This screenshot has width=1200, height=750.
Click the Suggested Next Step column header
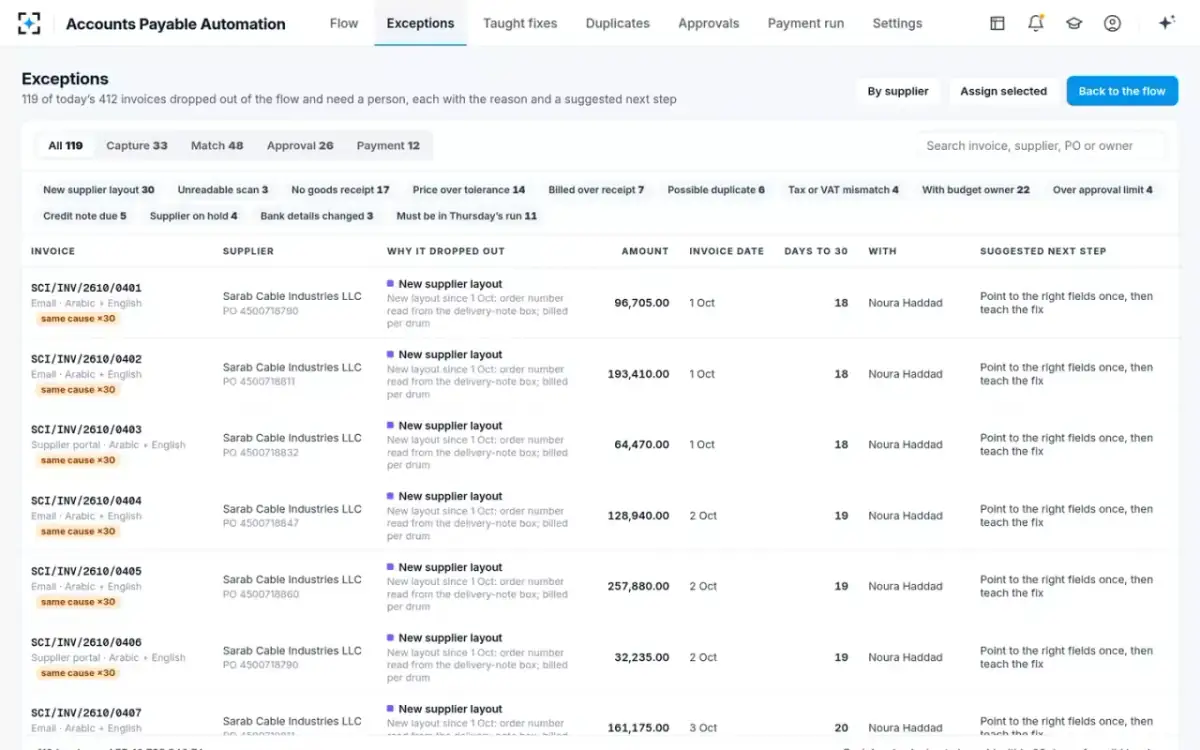[x=1043, y=251]
